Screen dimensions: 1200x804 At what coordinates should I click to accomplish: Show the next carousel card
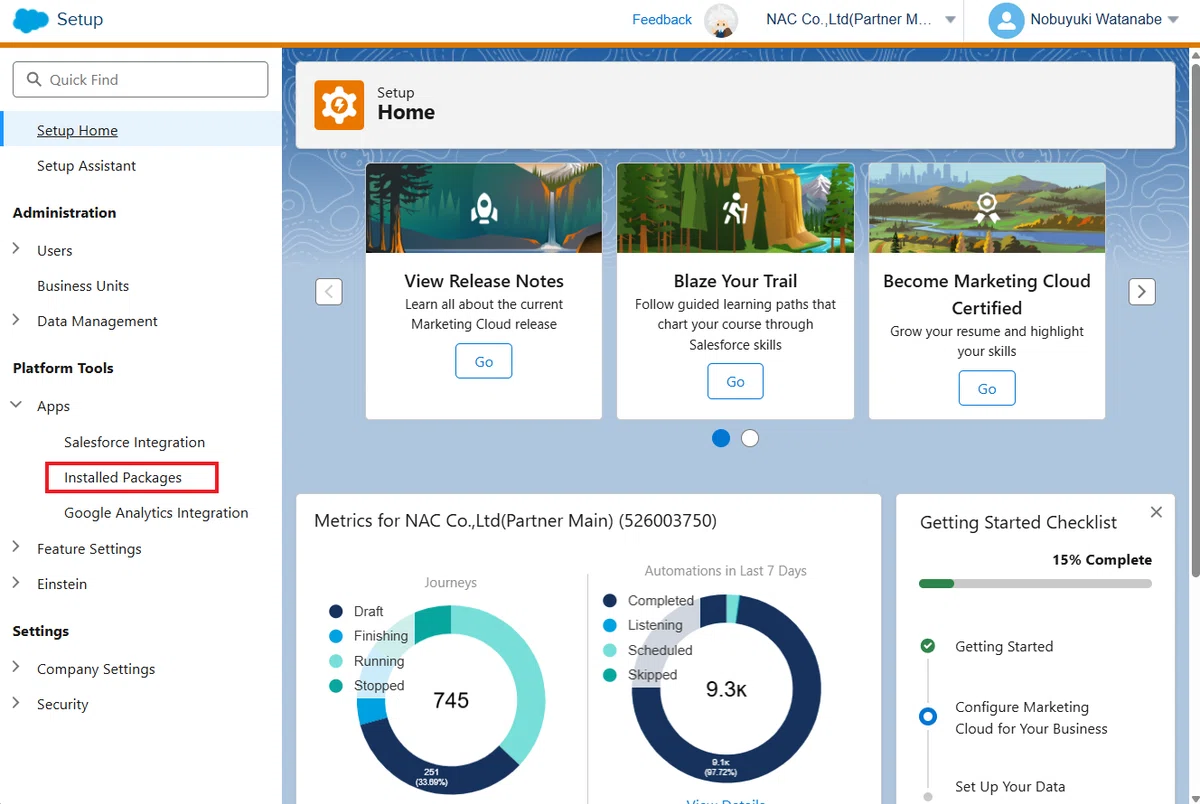(1142, 291)
